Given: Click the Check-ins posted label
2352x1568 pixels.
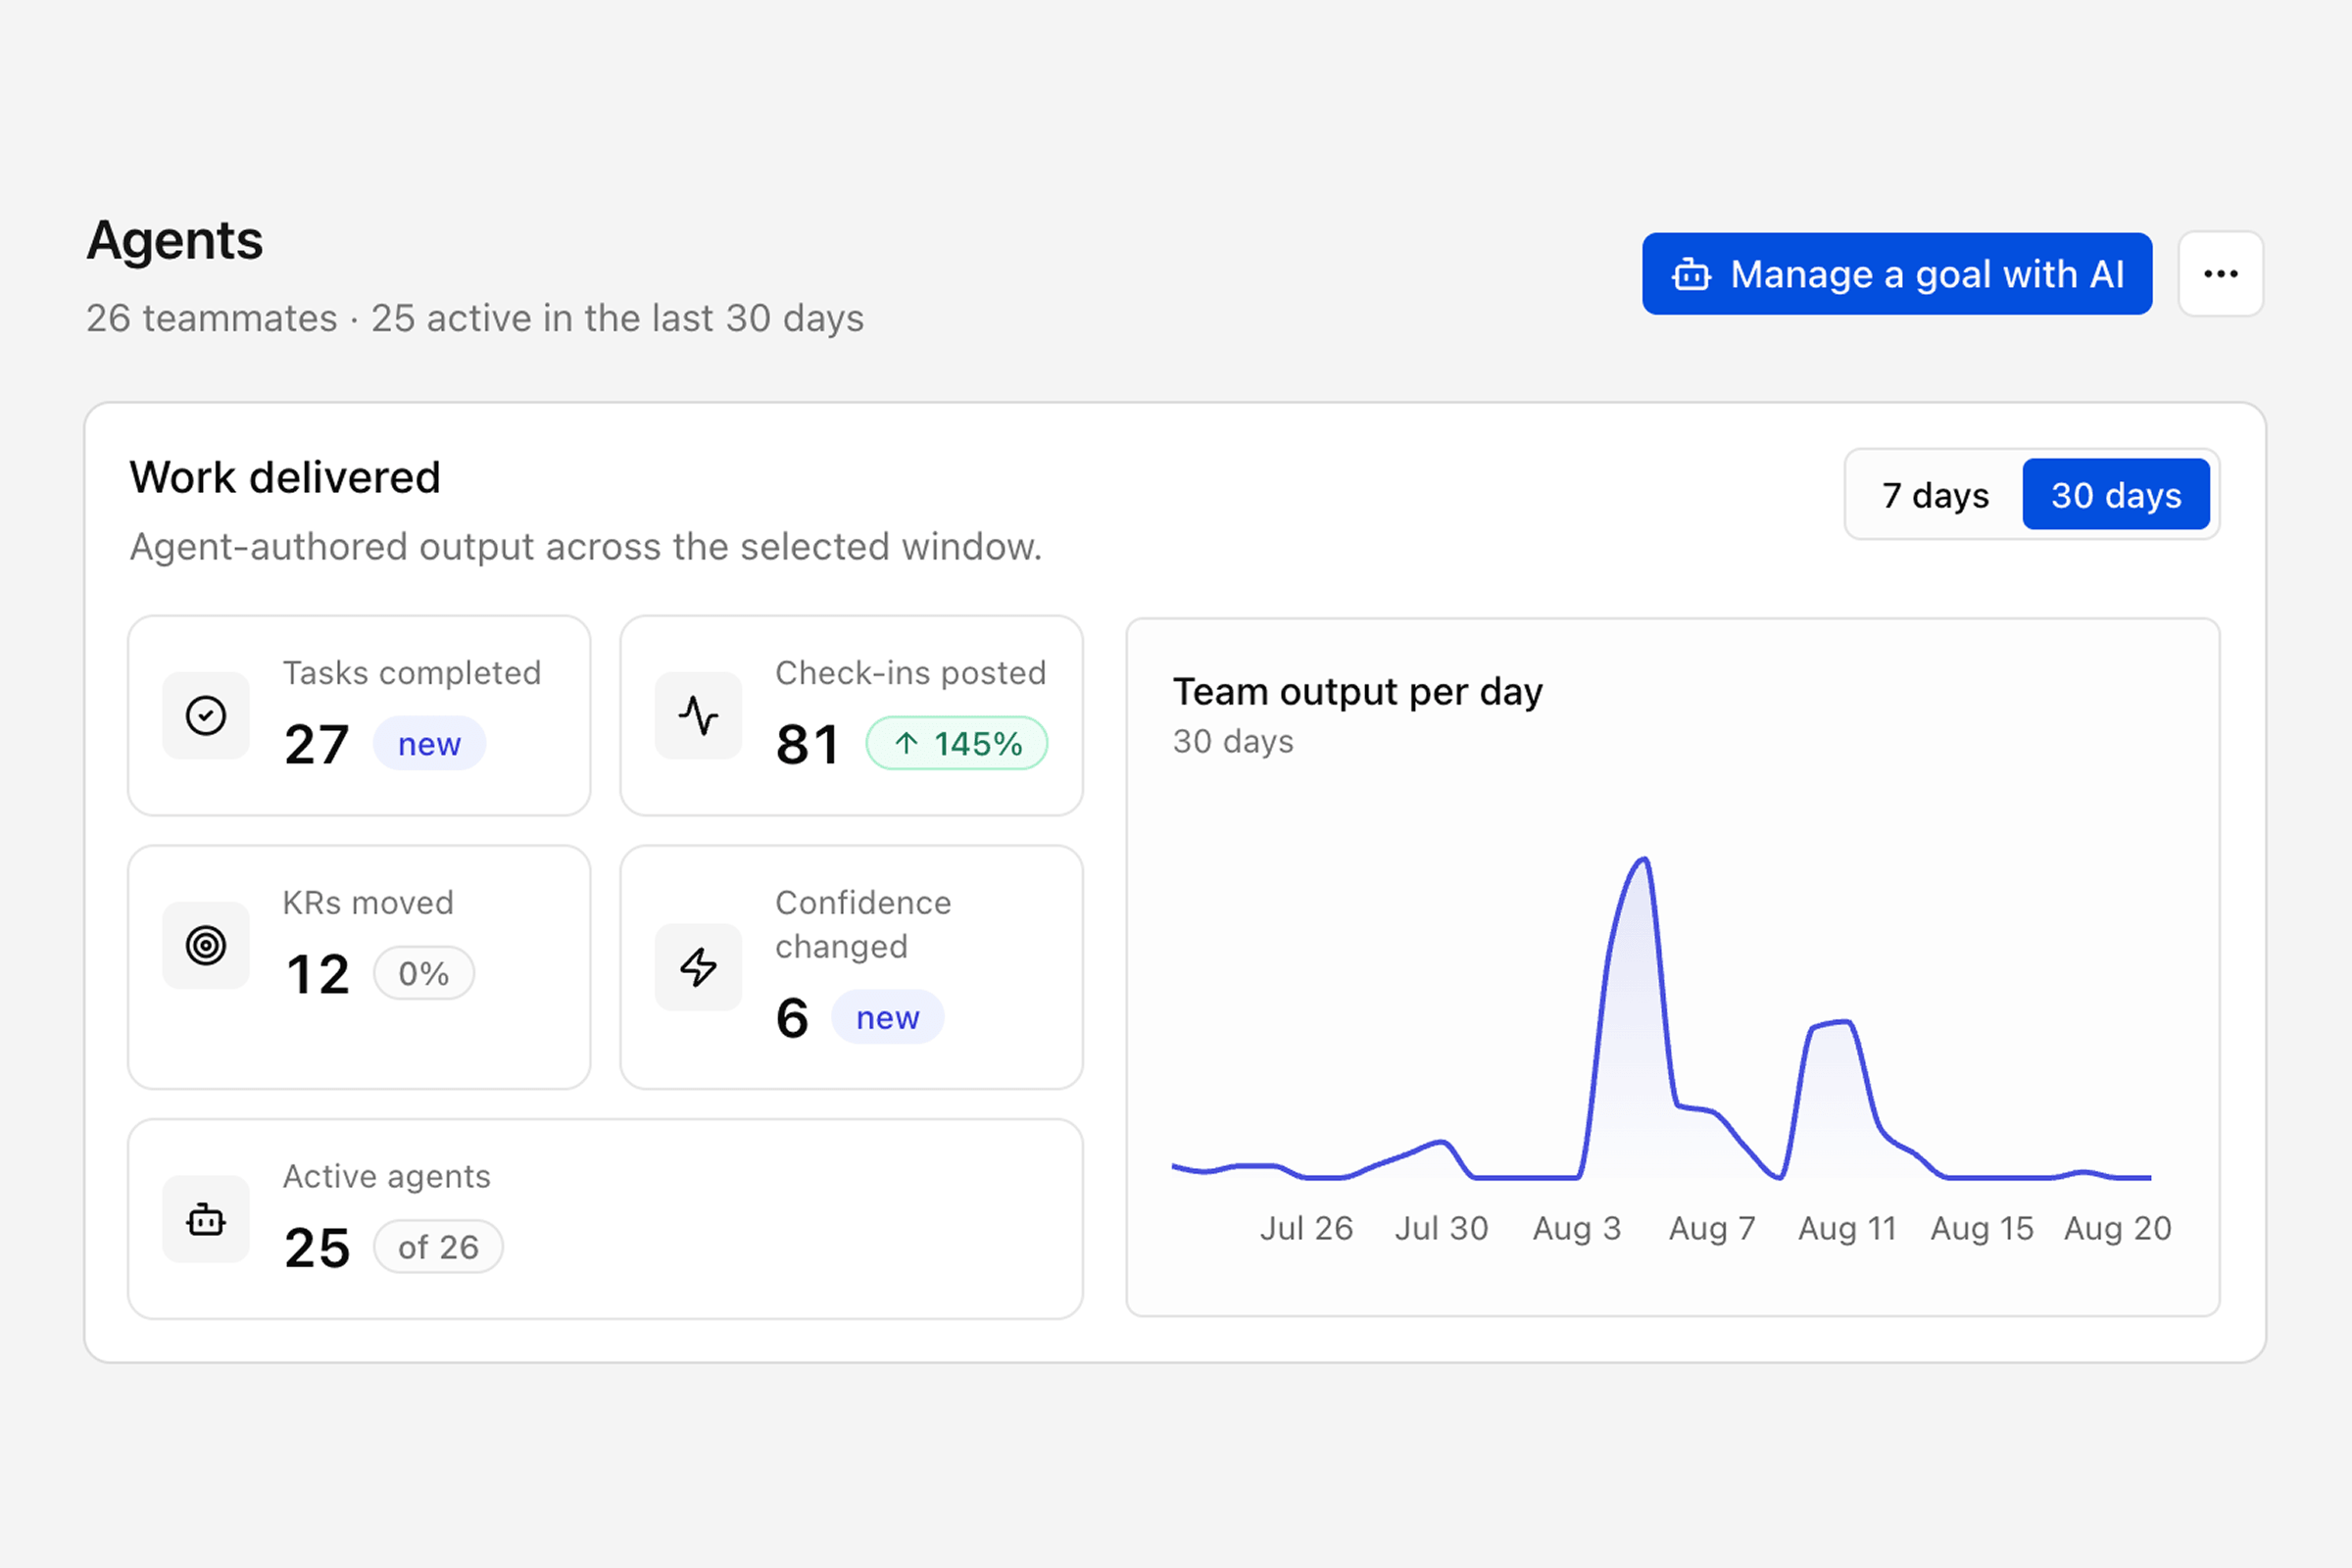Looking at the screenshot, I should point(911,673).
